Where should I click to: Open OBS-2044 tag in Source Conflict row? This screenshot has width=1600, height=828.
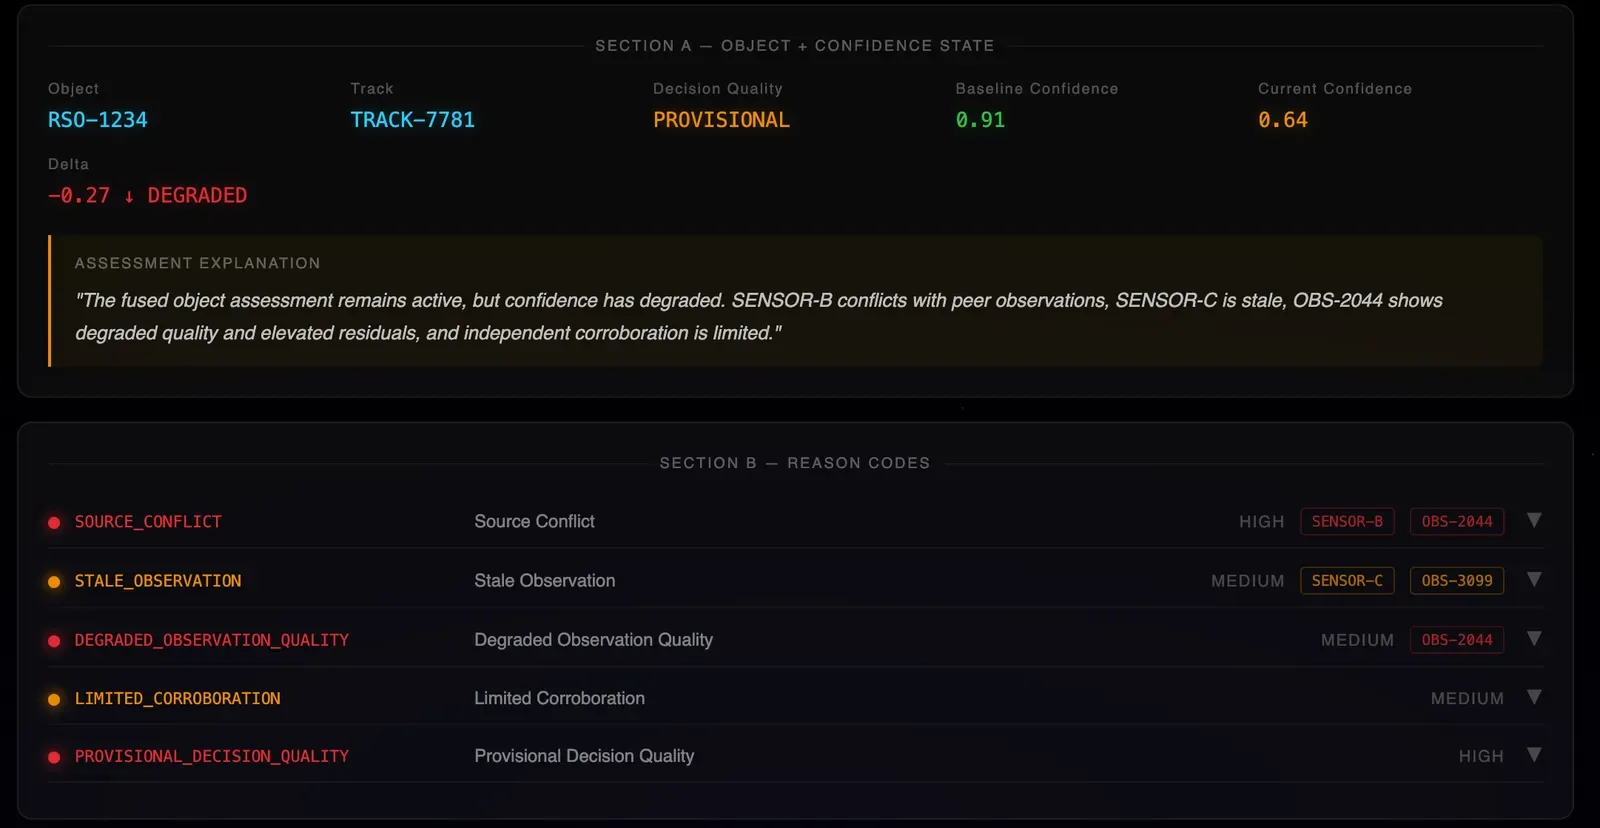[1457, 522]
